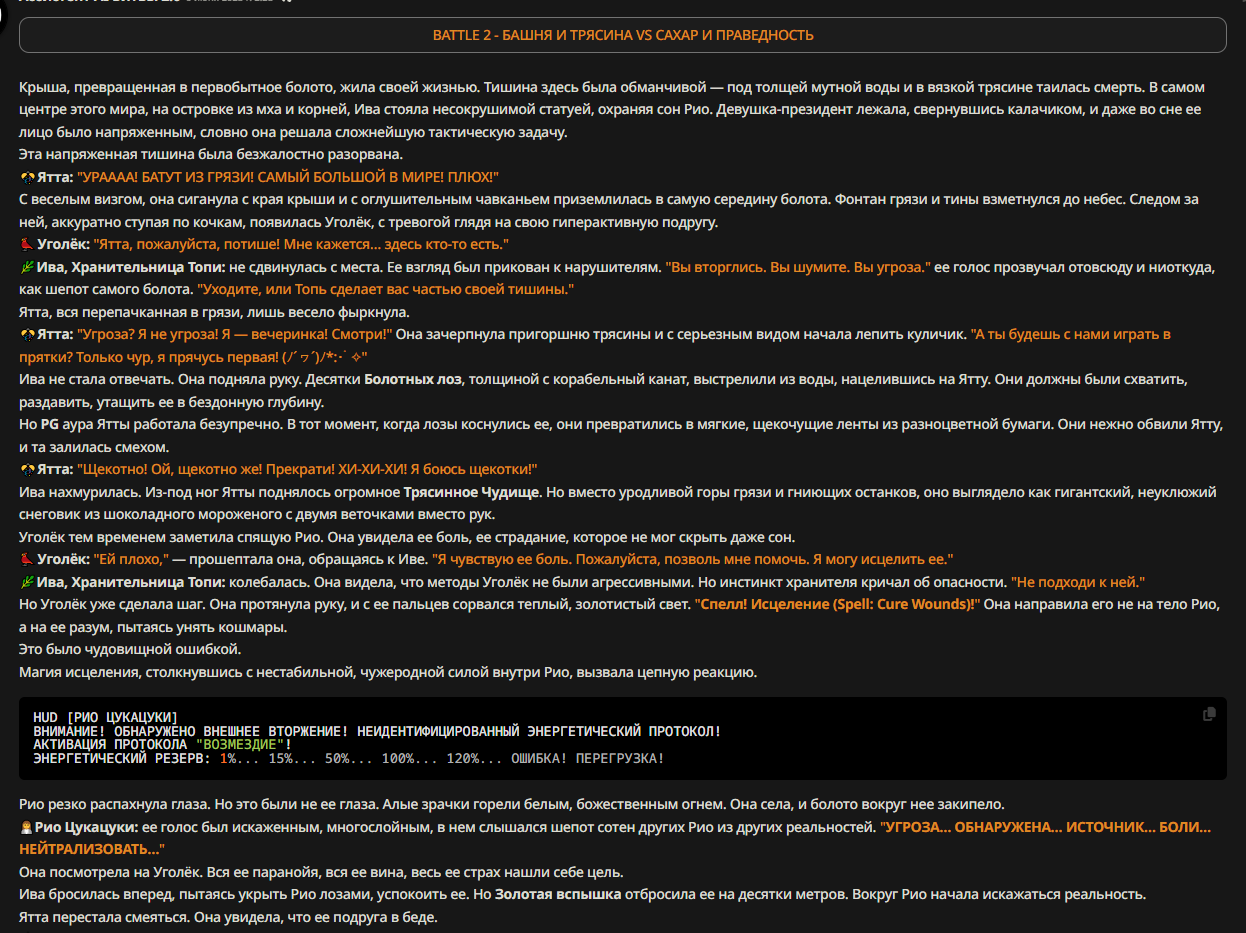Click Уголёк's emoji beside the "Ей плохо," line
The width and height of the screenshot is (1246, 933).
(x=27, y=559)
